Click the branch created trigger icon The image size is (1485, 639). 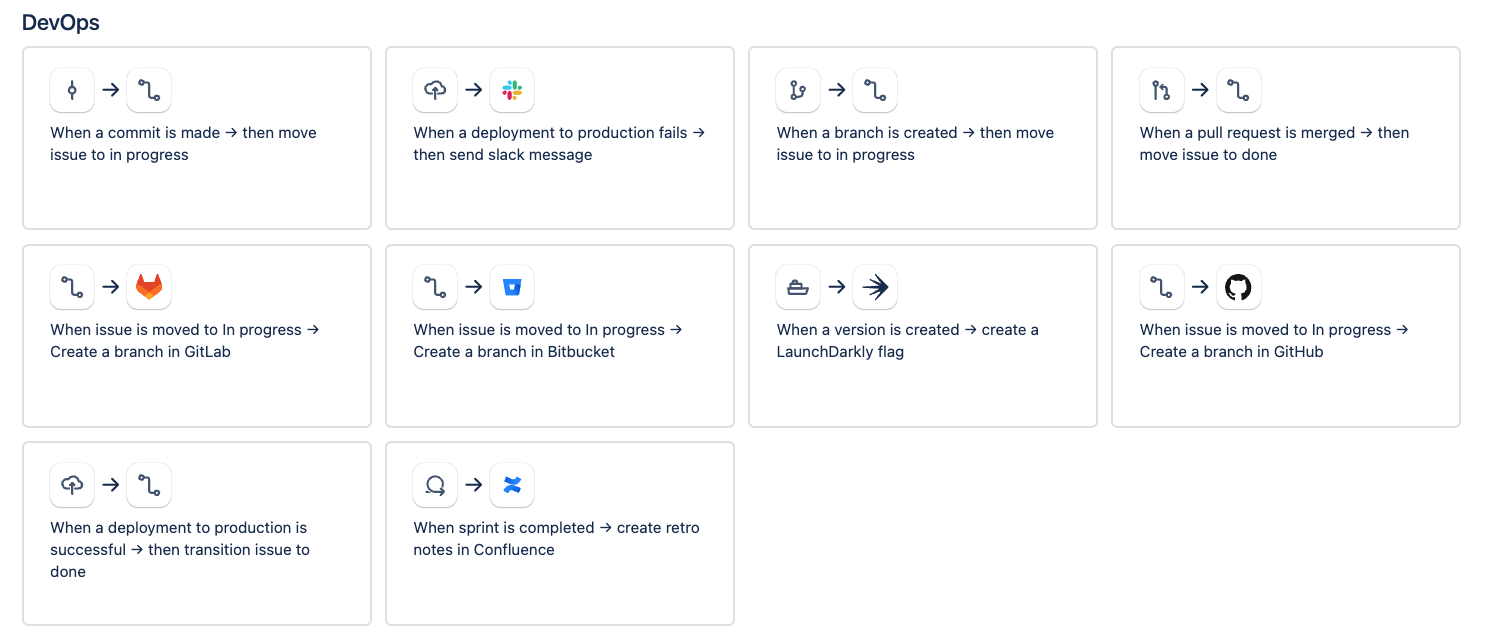(x=798, y=90)
